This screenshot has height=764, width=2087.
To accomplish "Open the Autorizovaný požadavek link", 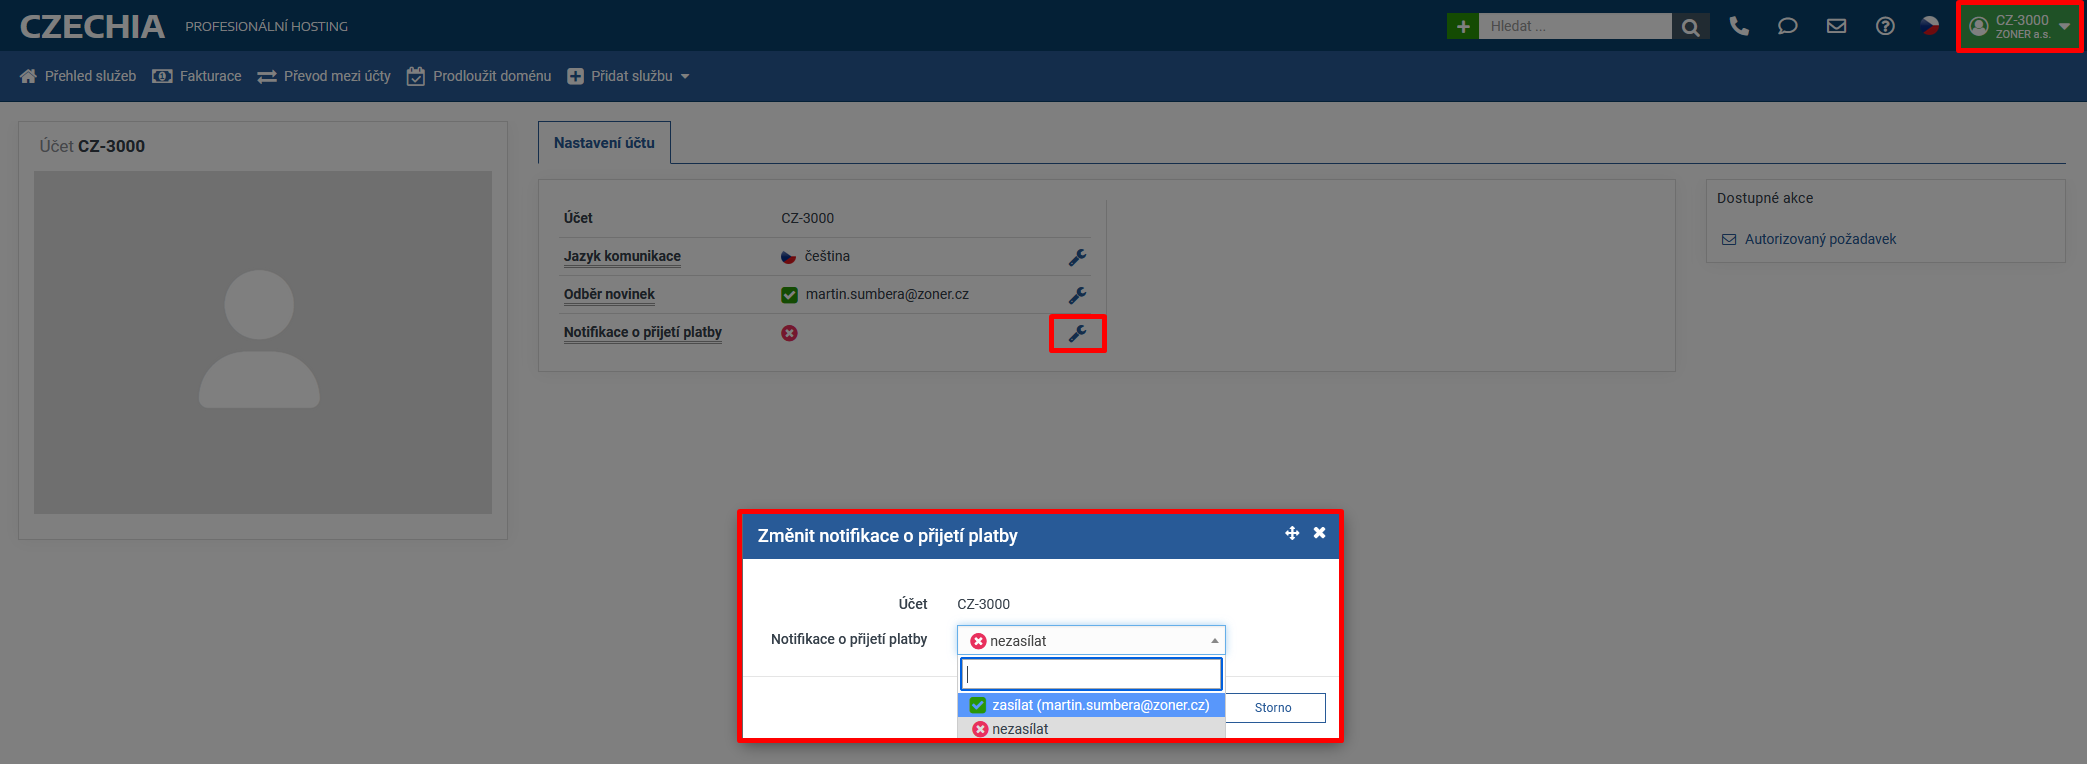I will click(1819, 239).
